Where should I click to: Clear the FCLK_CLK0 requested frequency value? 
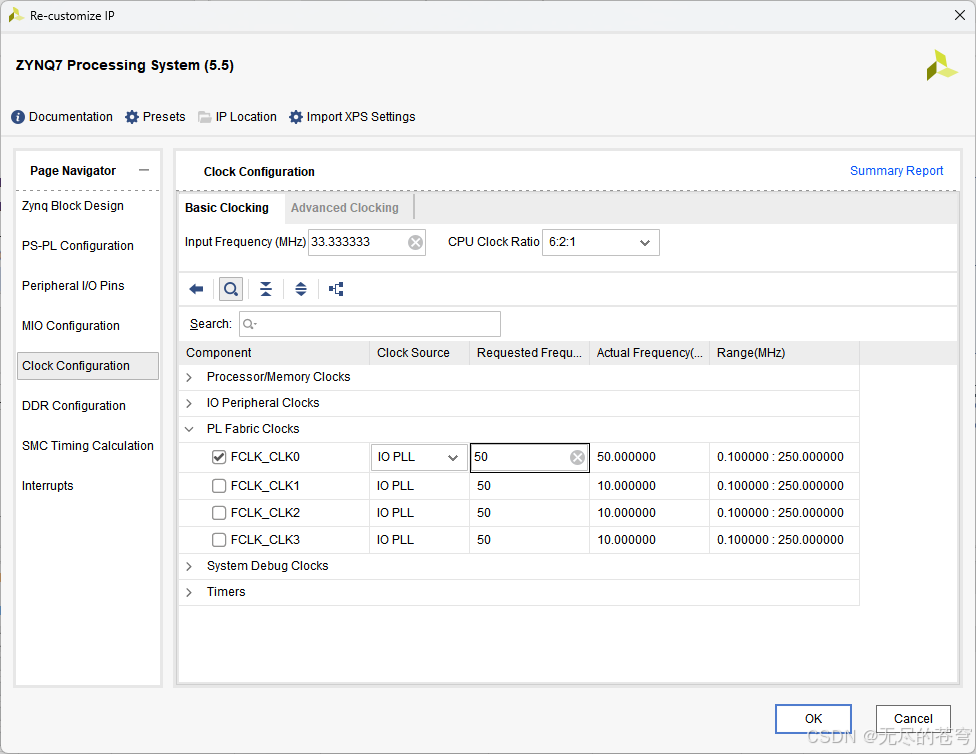[577, 458]
